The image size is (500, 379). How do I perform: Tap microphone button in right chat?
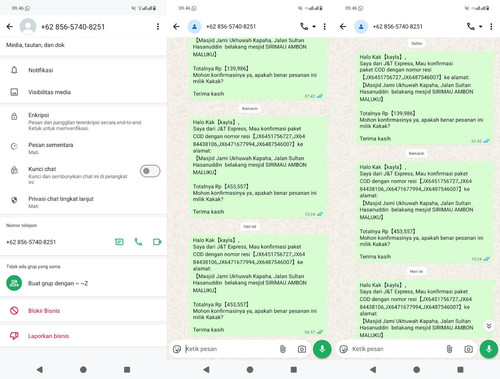click(x=489, y=349)
